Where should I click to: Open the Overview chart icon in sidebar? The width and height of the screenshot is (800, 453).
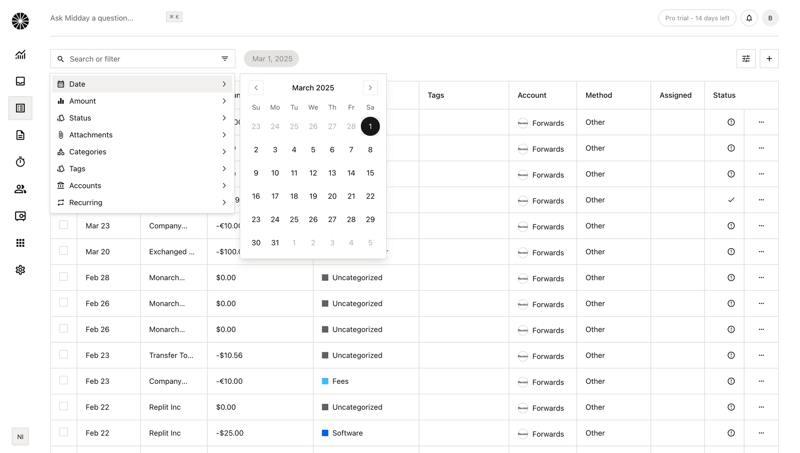pyautogui.click(x=20, y=55)
